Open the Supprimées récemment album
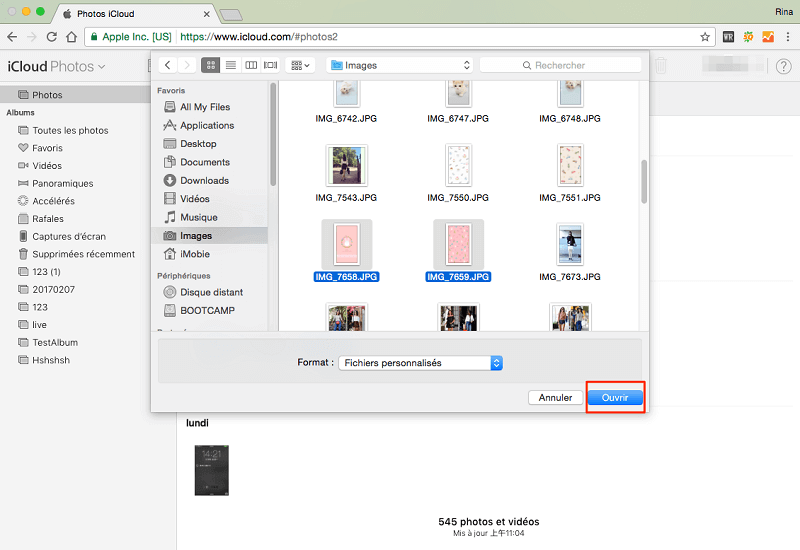 click(77, 254)
